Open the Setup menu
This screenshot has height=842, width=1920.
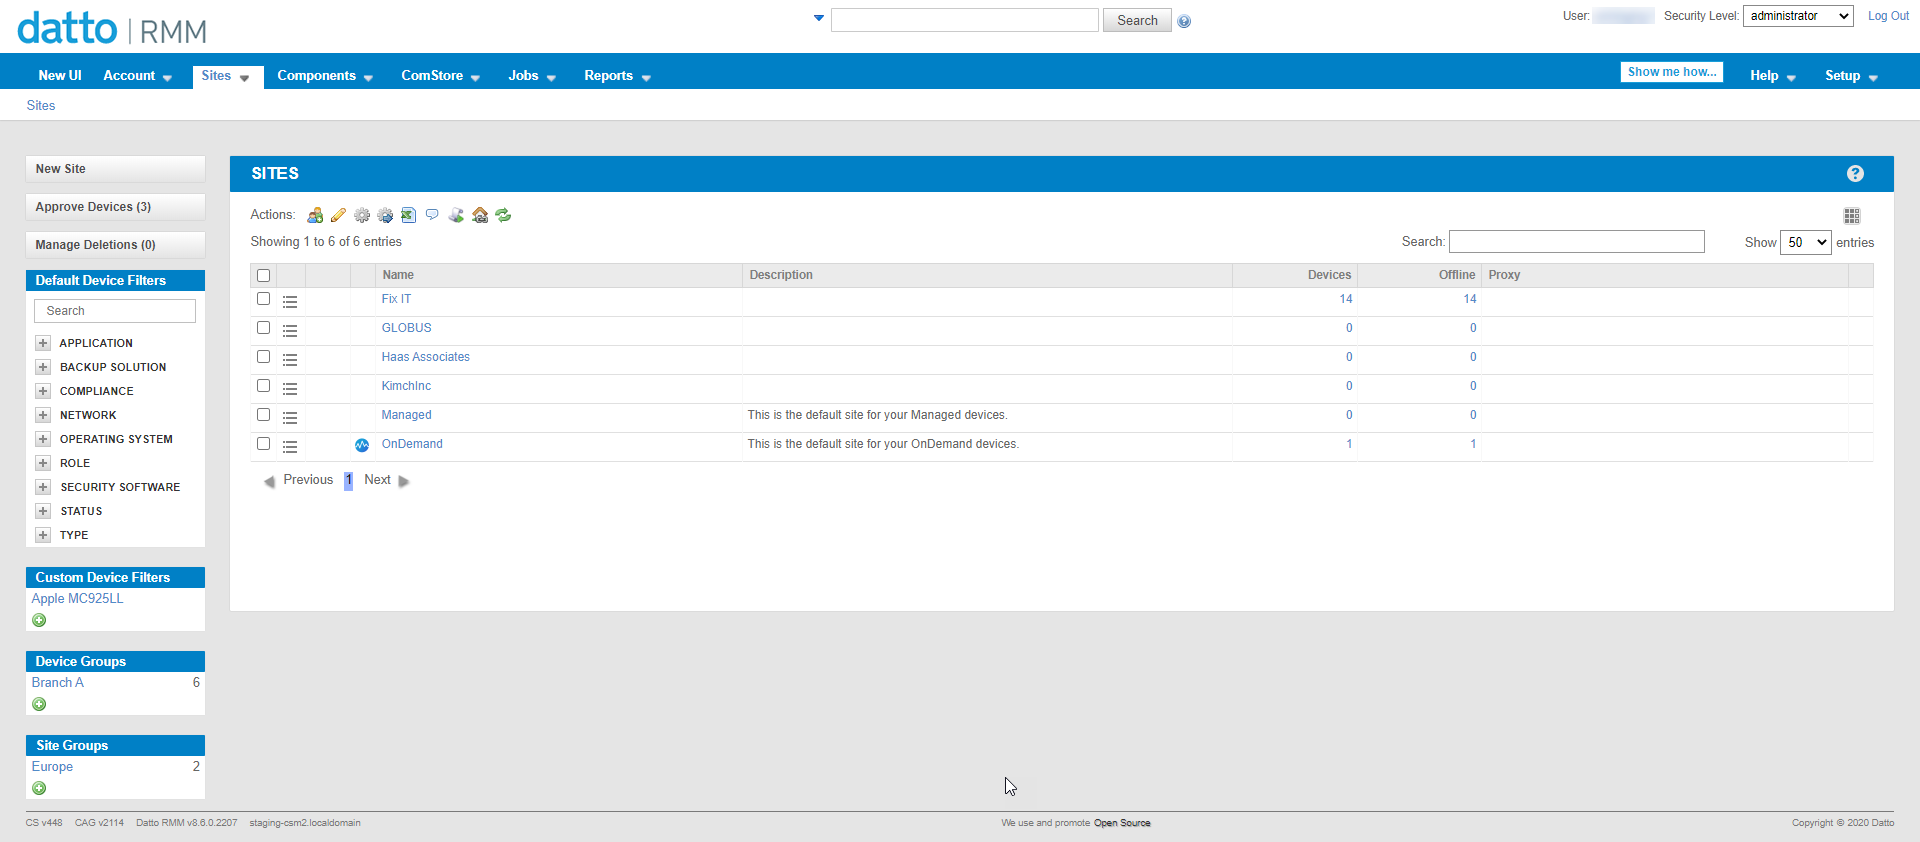pos(1851,76)
